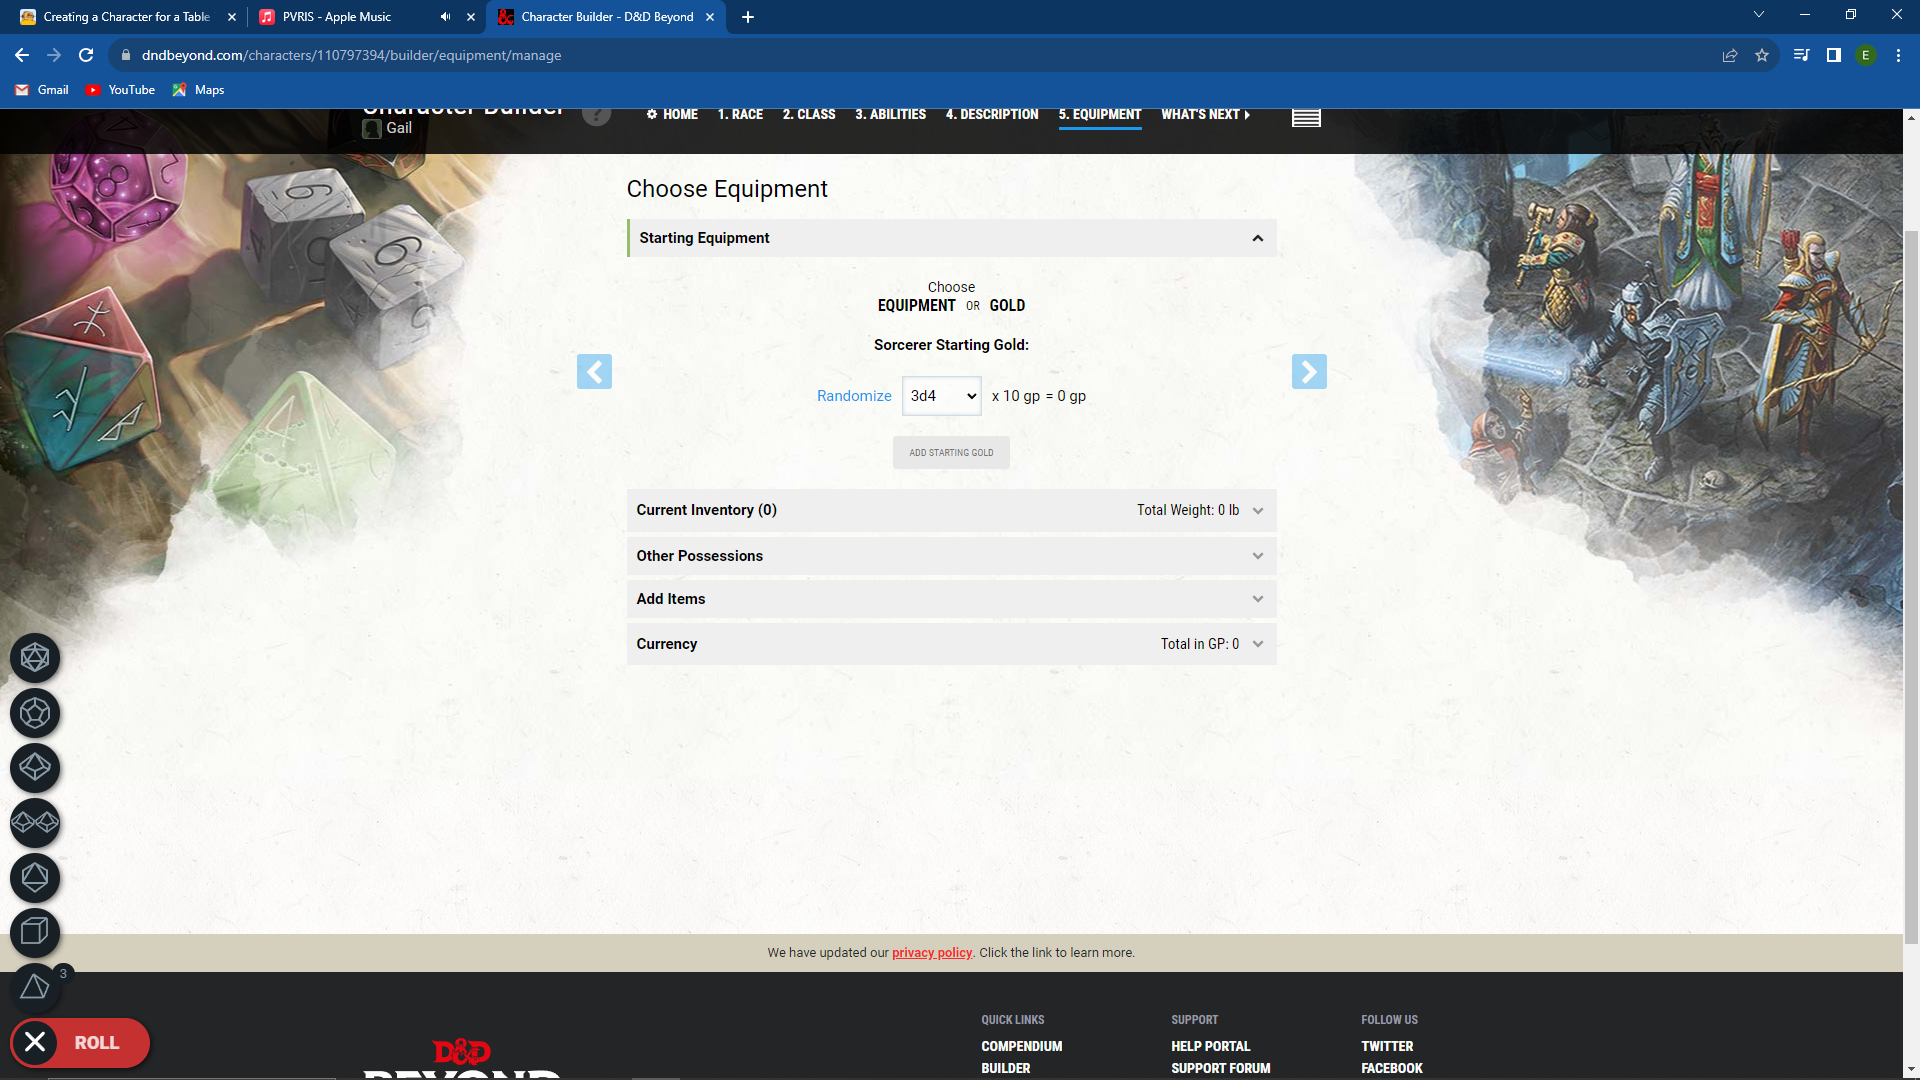Go to 2. Class step

809,115
